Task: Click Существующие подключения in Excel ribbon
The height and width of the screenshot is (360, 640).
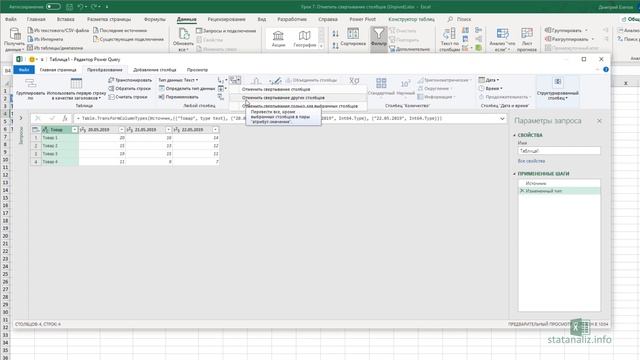Action: click(128, 39)
